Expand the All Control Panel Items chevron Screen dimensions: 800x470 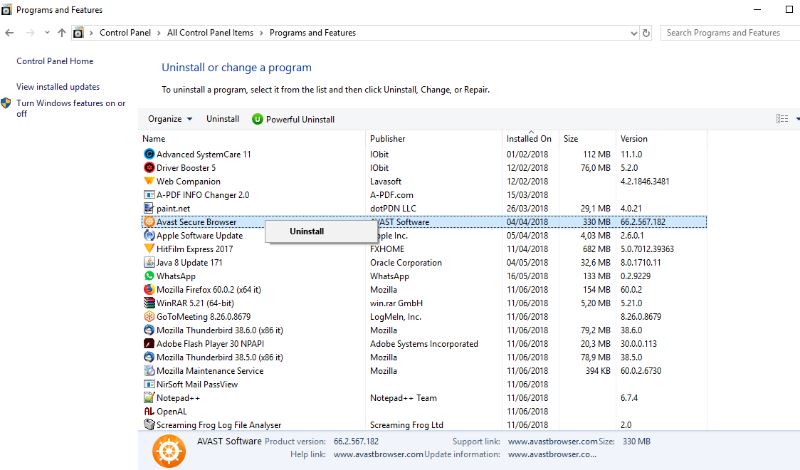[261, 33]
